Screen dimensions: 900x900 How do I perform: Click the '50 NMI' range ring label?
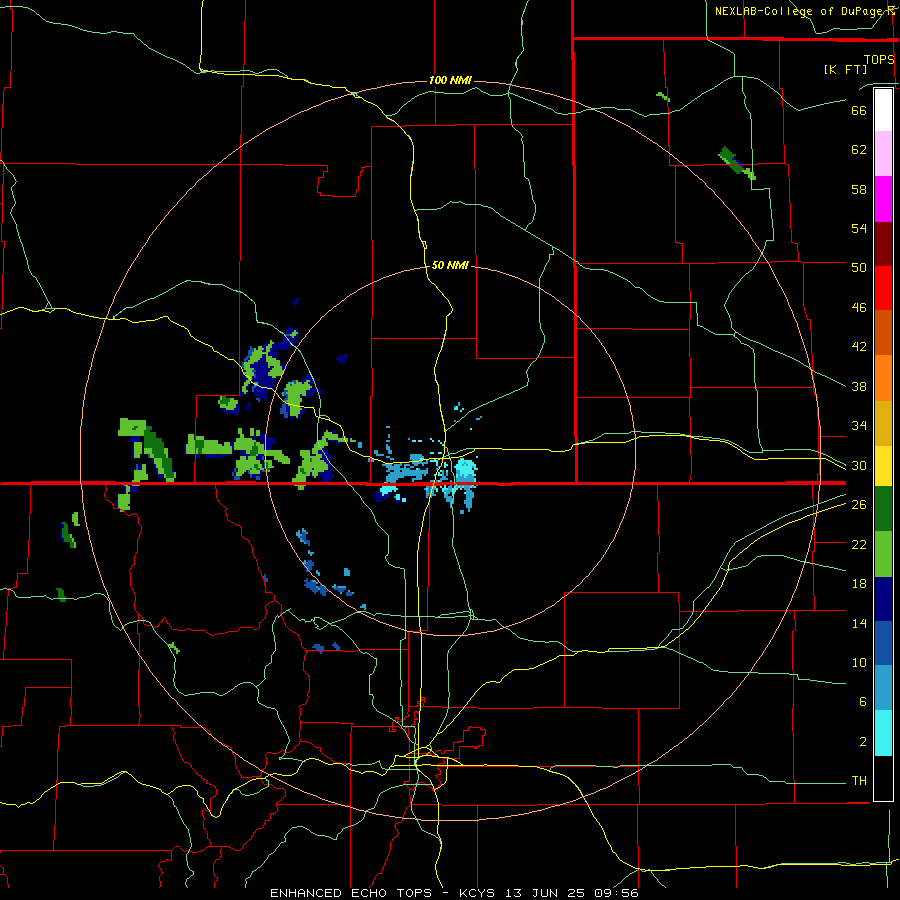point(450,265)
